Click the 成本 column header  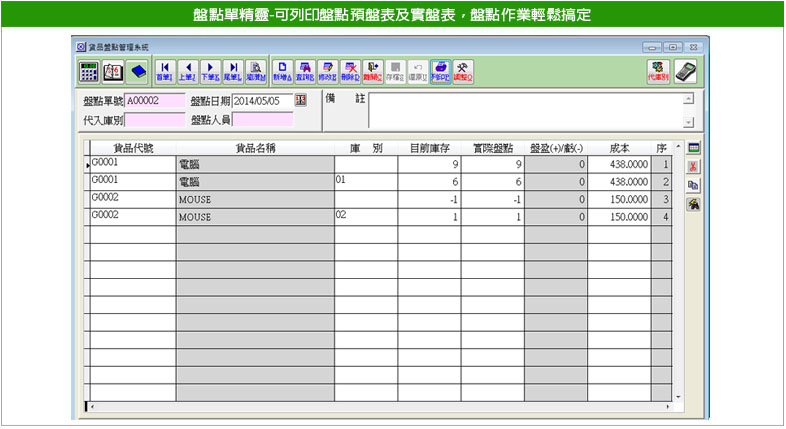619,148
